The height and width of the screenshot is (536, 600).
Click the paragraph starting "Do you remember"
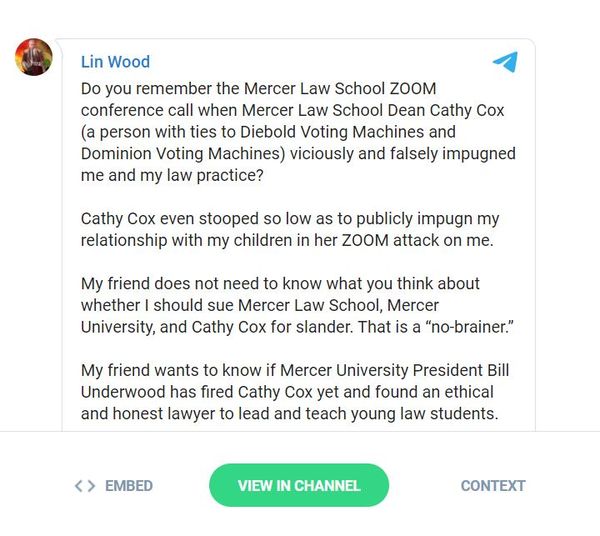(x=298, y=132)
